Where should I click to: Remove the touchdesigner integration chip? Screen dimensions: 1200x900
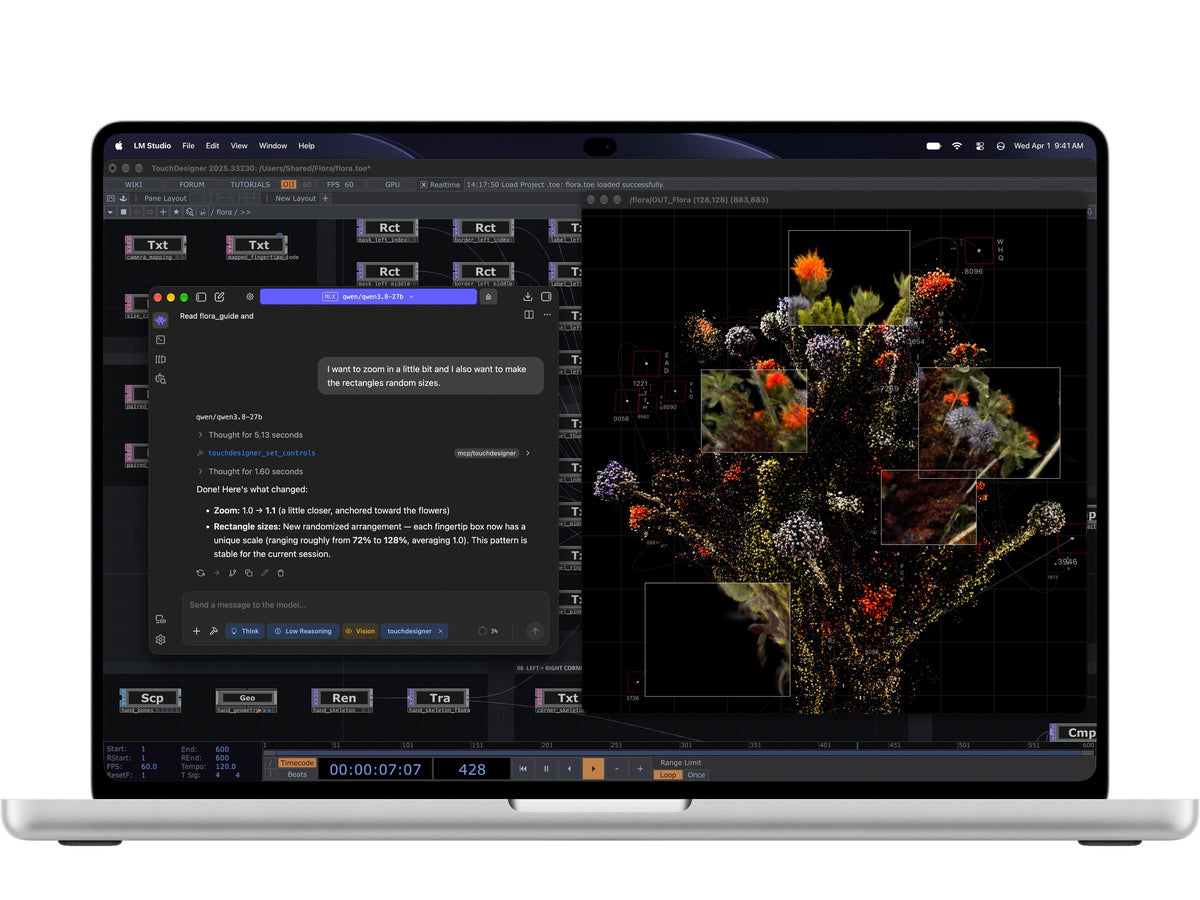[x=440, y=631]
